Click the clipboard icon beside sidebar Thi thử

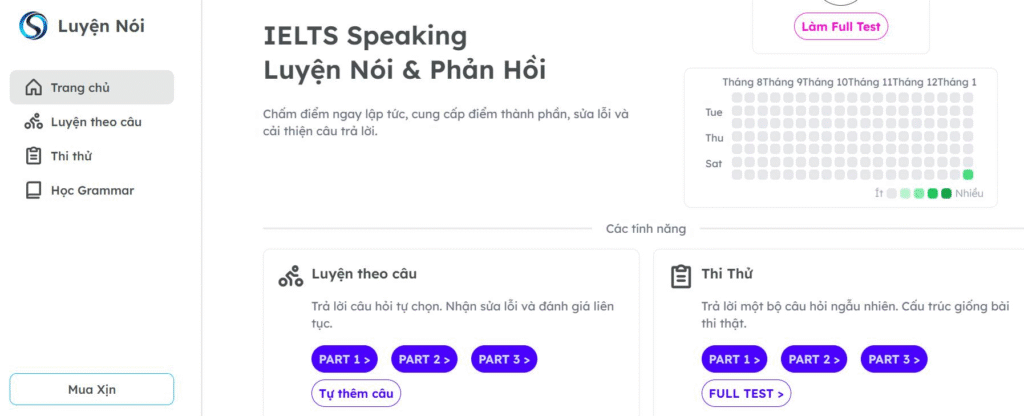(x=33, y=156)
